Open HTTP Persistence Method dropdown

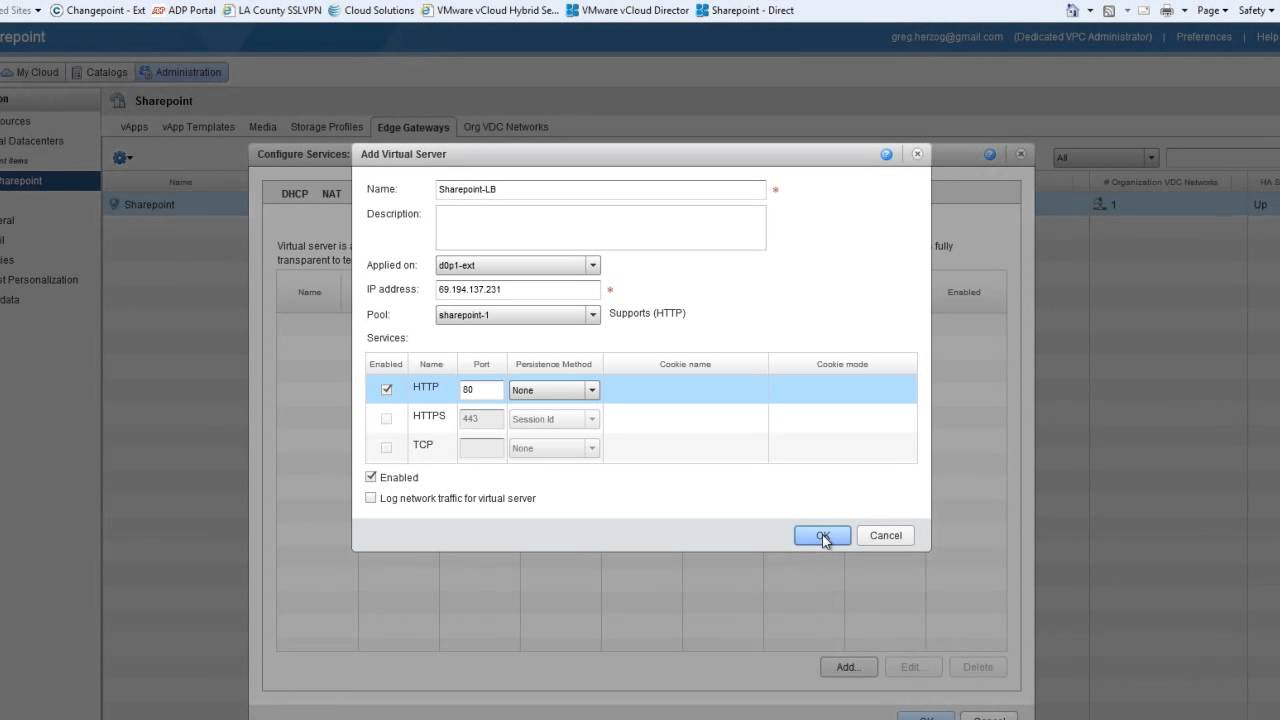tap(555, 390)
